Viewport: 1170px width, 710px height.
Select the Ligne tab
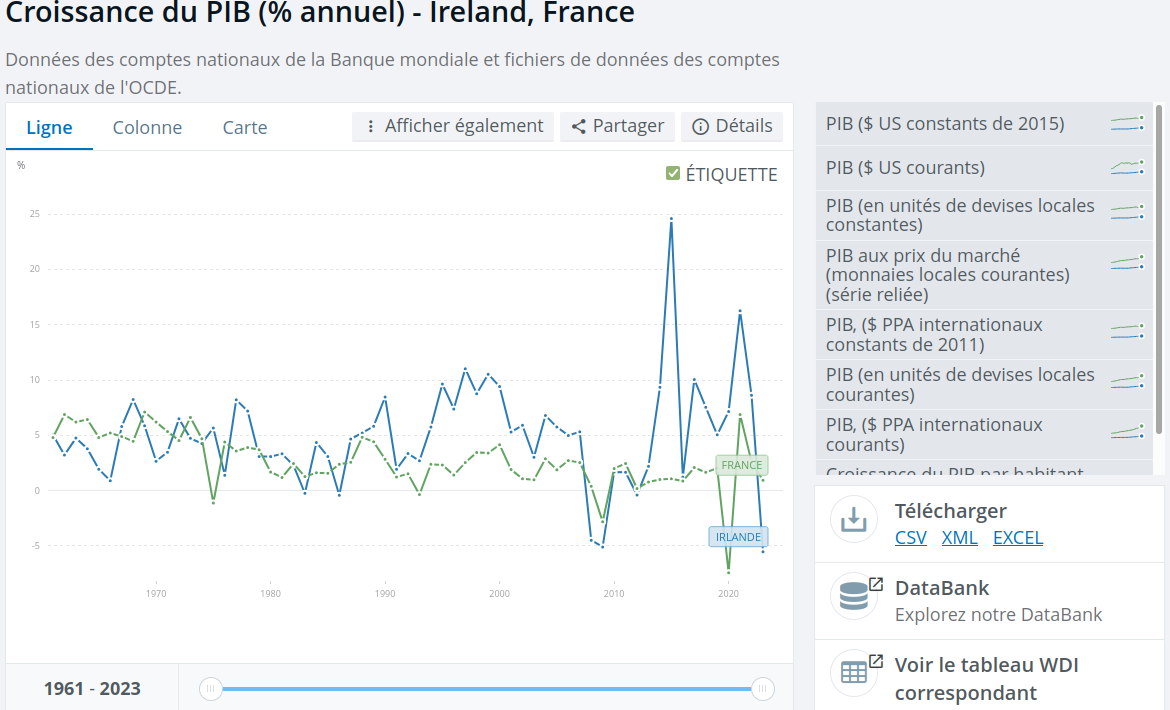(49, 128)
